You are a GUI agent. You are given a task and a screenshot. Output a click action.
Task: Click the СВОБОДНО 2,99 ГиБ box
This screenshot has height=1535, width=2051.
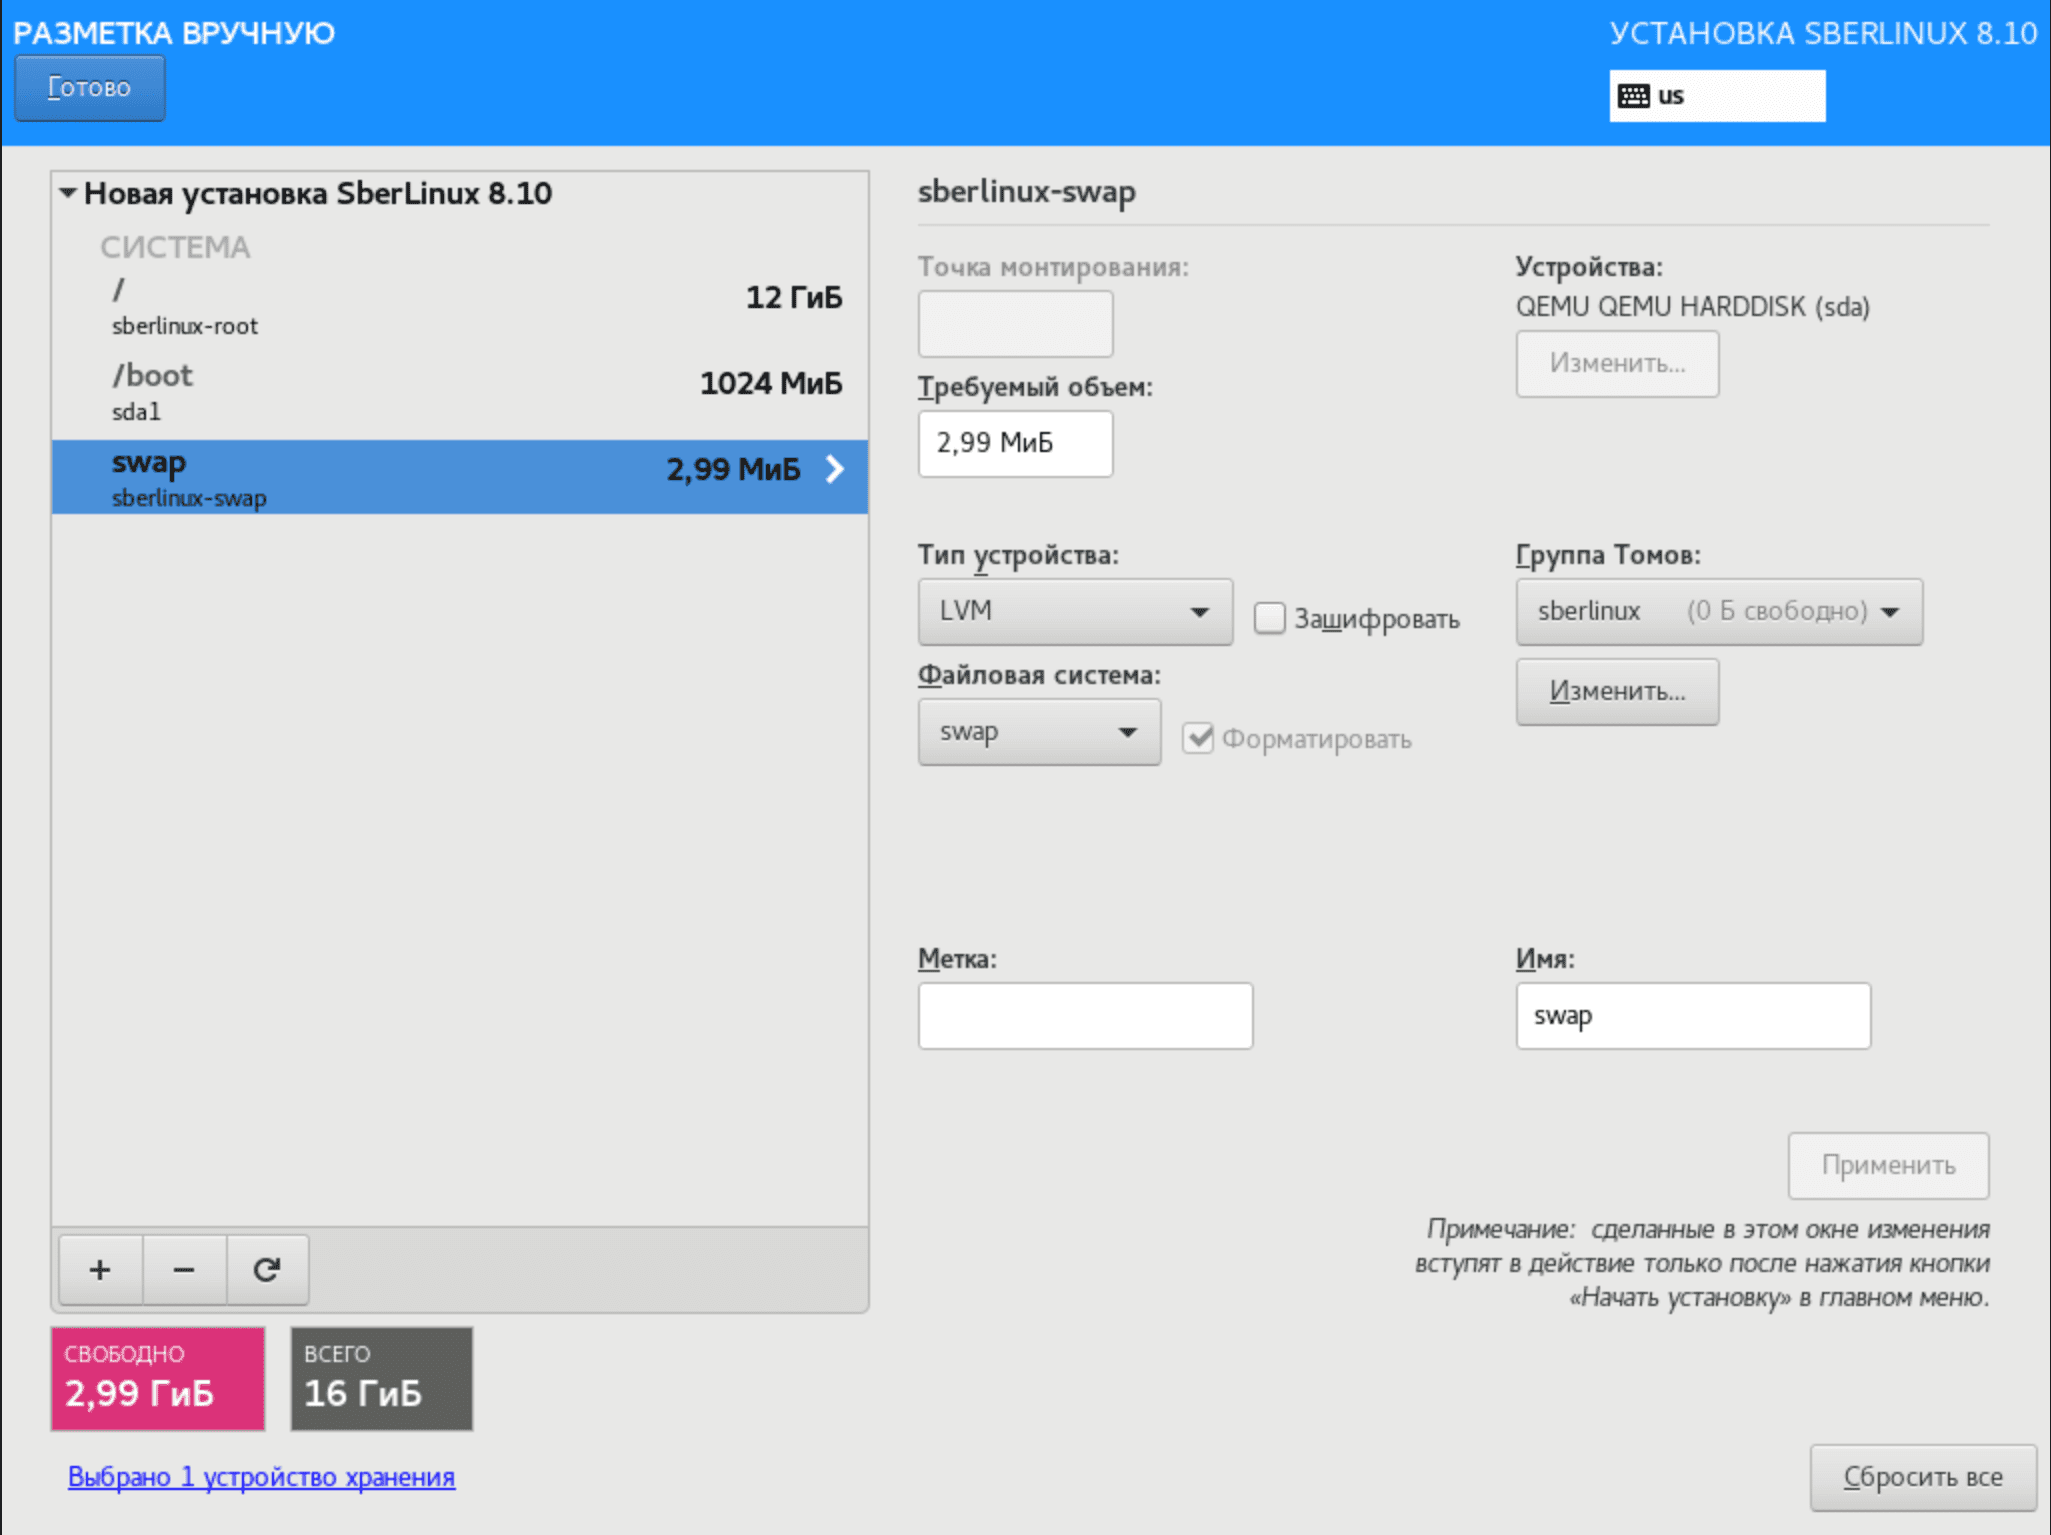point(158,1379)
